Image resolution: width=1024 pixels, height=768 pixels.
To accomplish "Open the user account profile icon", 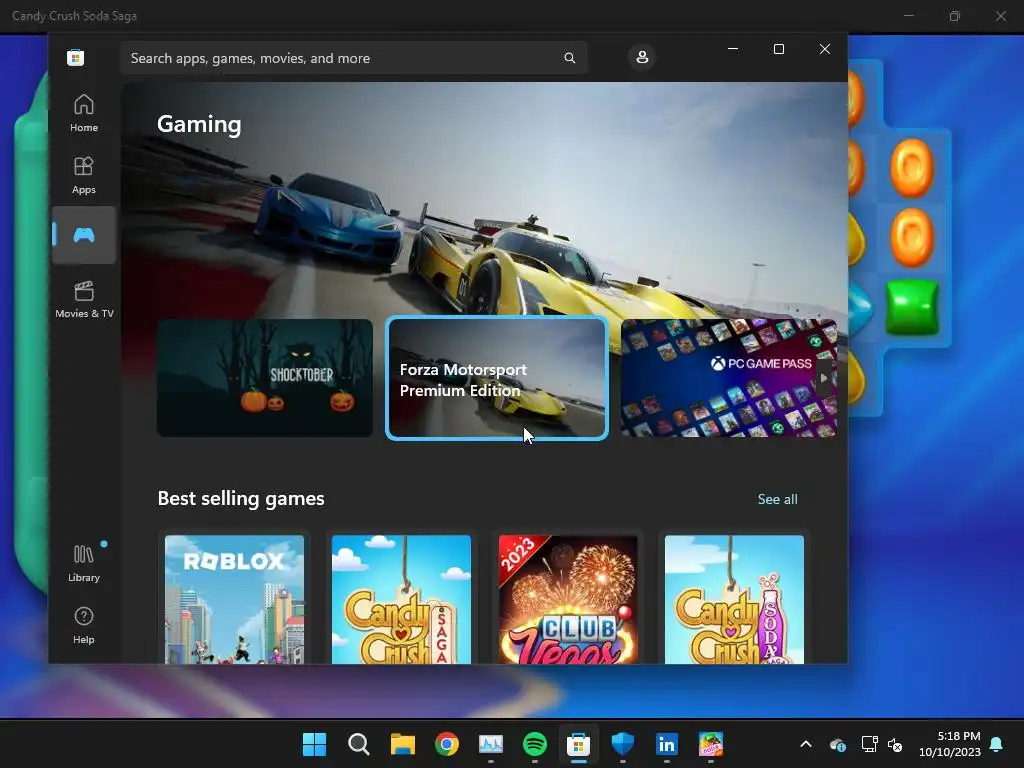I will tap(642, 57).
